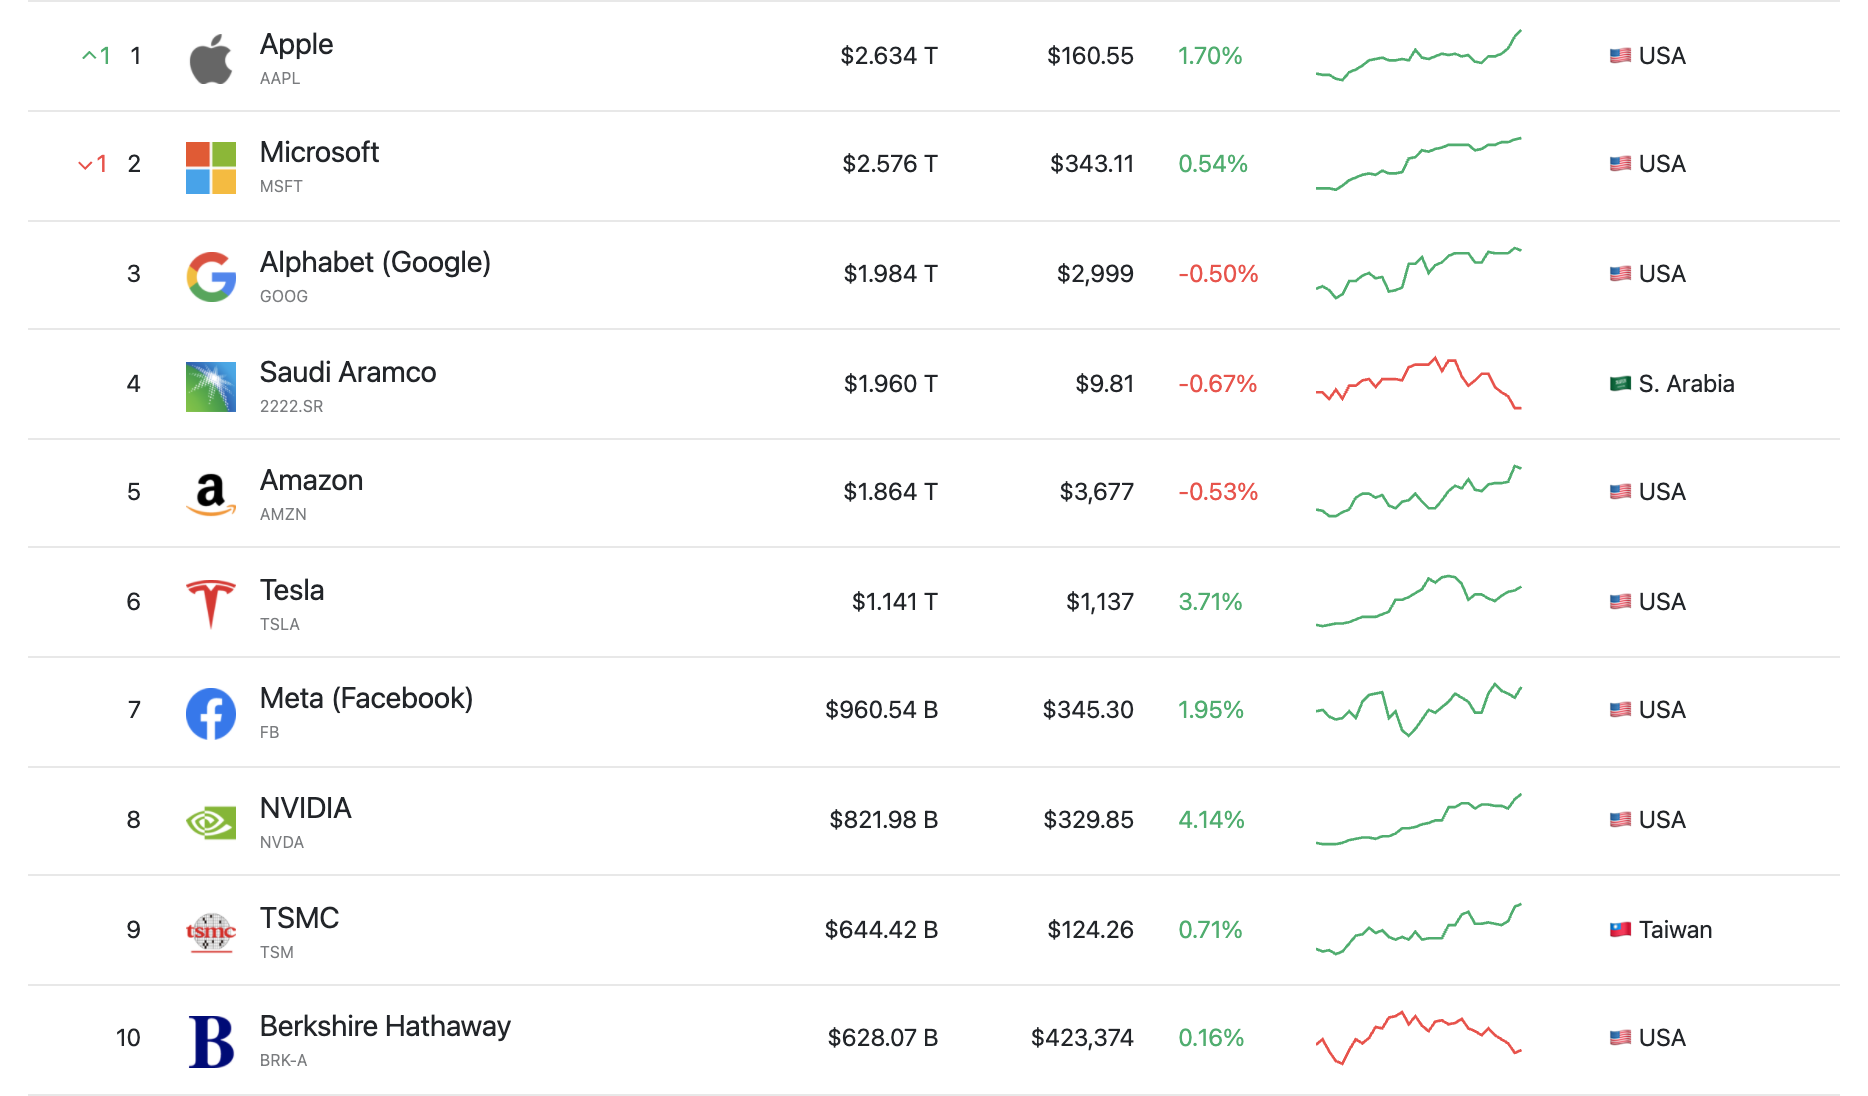Click Tesla's price sparkline chart
This screenshot has width=1868, height=1096.
click(x=1418, y=601)
